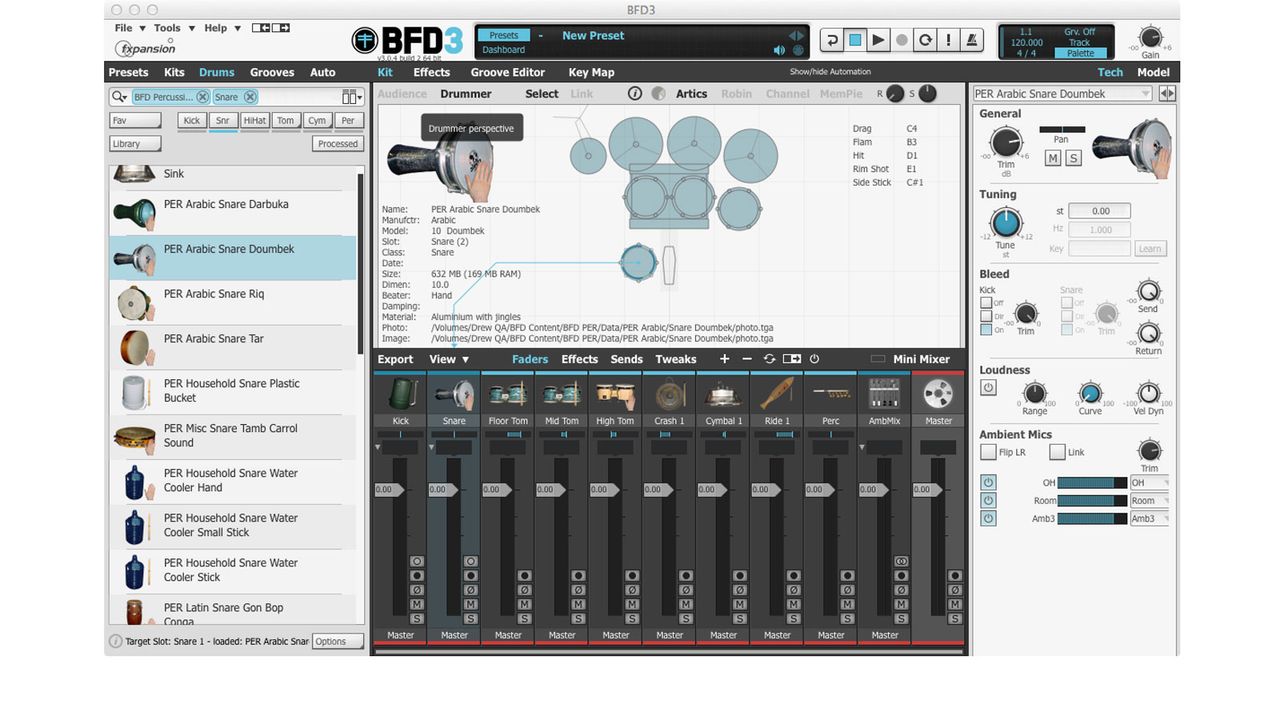Select the High Tom mixer channel icon
The height and width of the screenshot is (720, 1280).
(x=616, y=394)
